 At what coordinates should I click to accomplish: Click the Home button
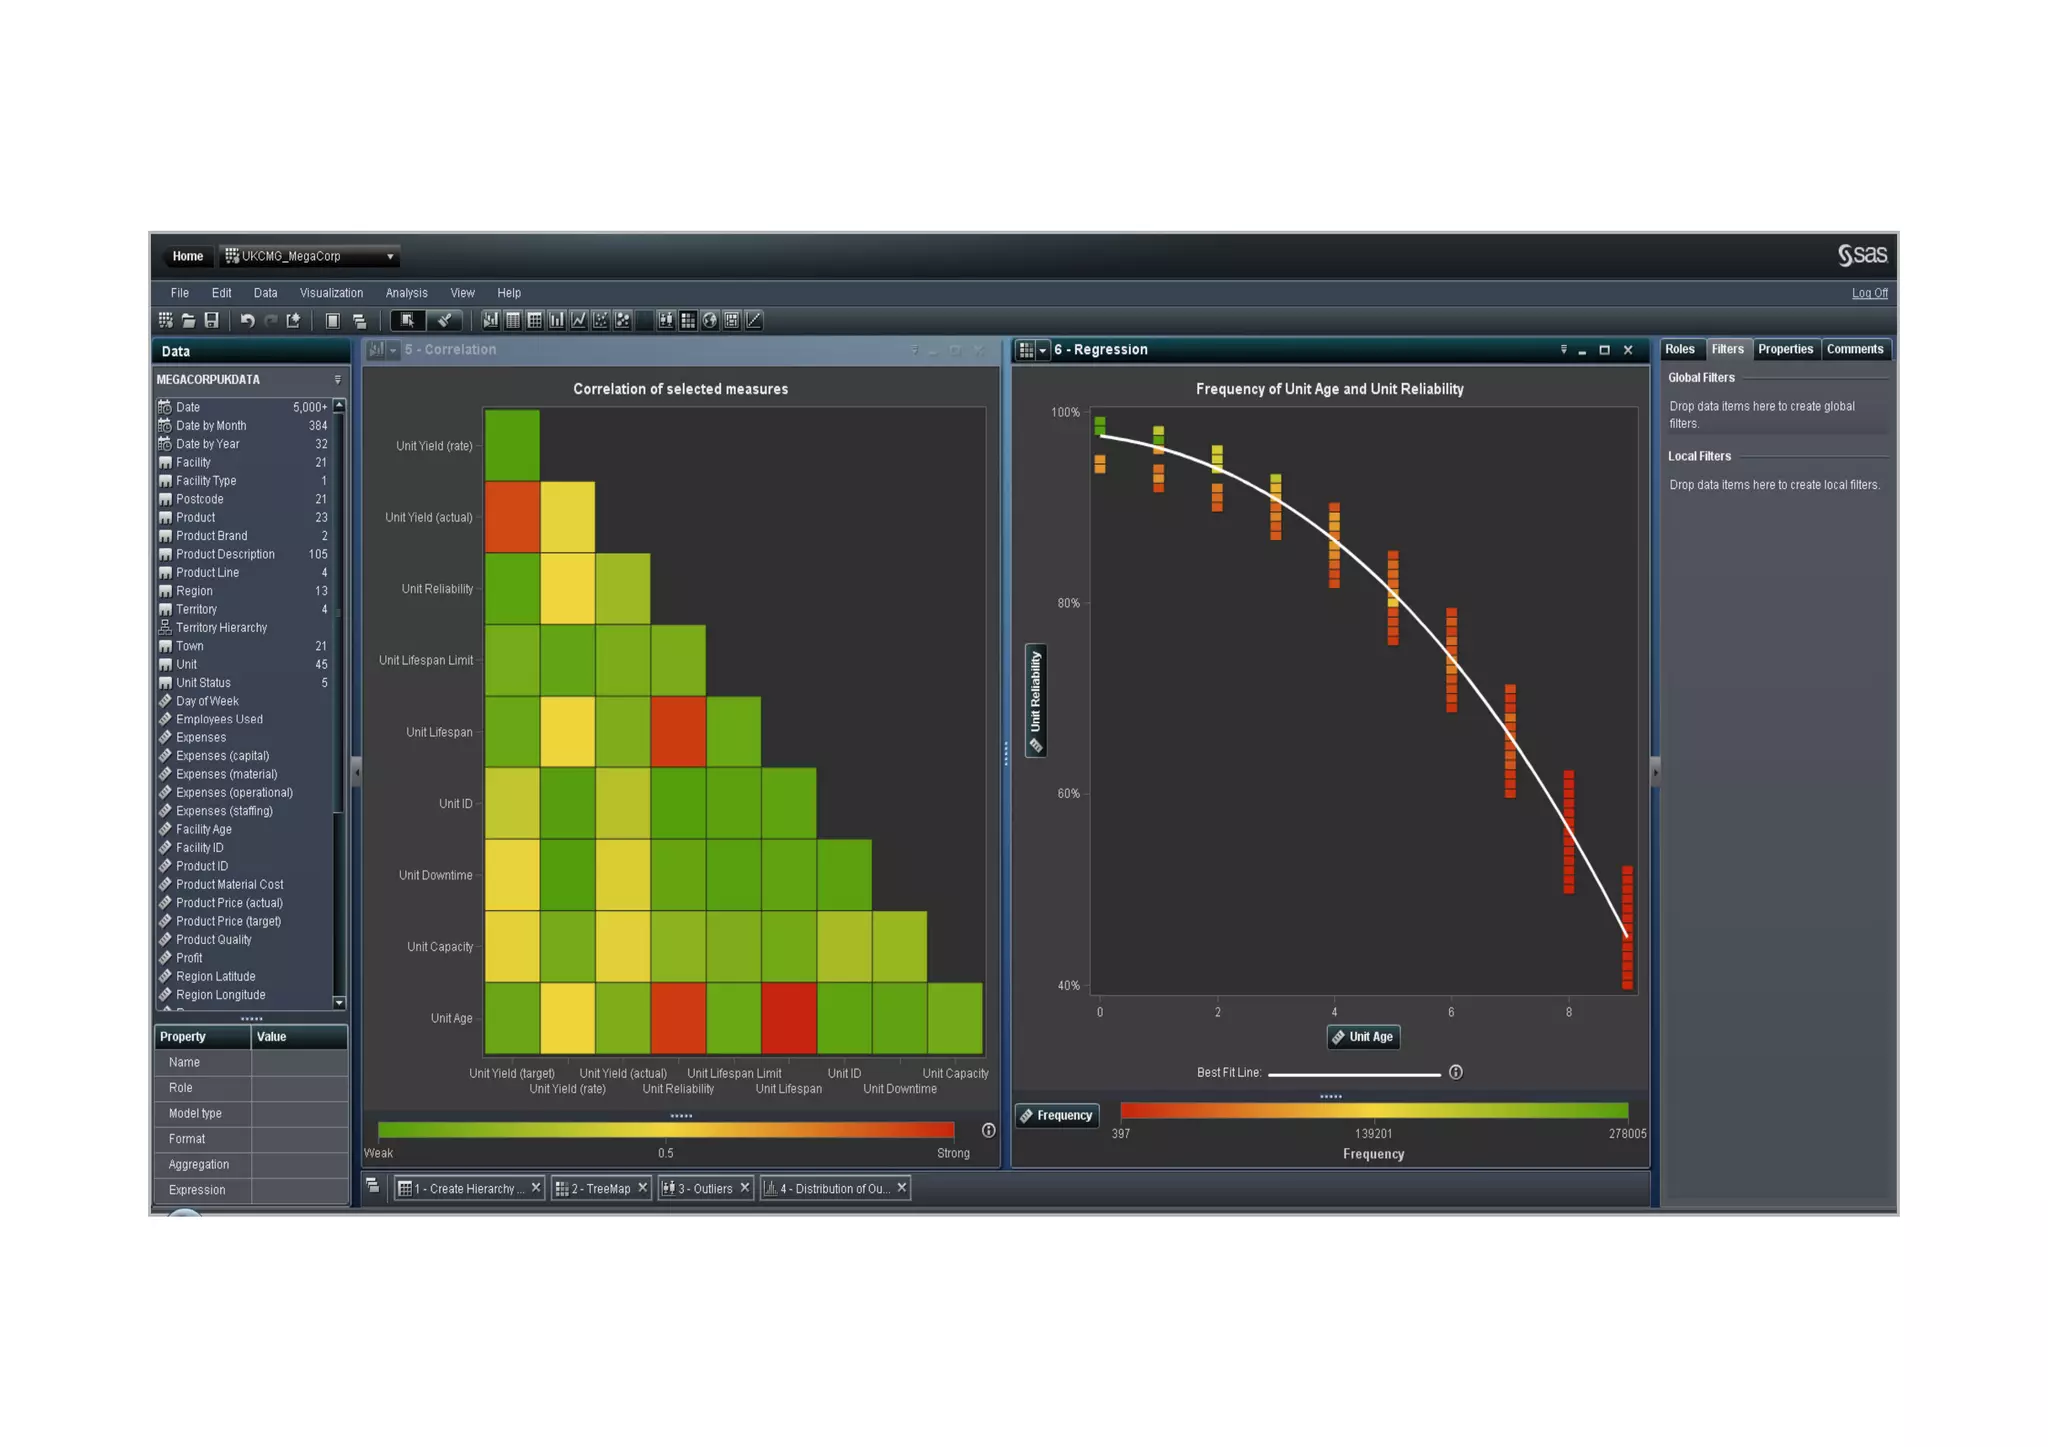[187, 257]
